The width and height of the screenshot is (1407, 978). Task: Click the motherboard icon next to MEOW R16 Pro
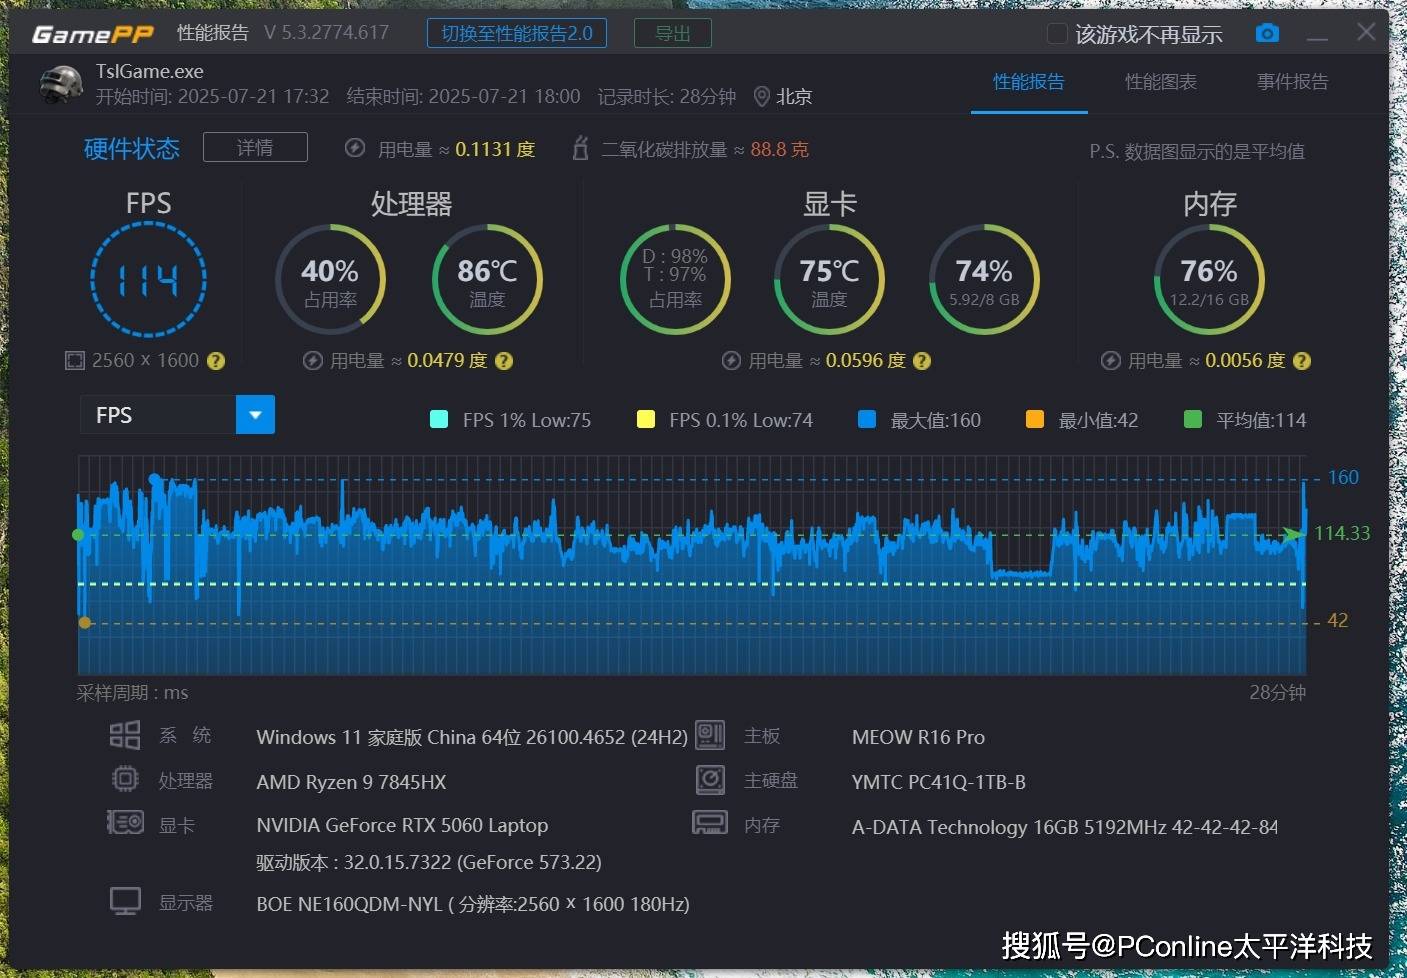pyautogui.click(x=710, y=736)
